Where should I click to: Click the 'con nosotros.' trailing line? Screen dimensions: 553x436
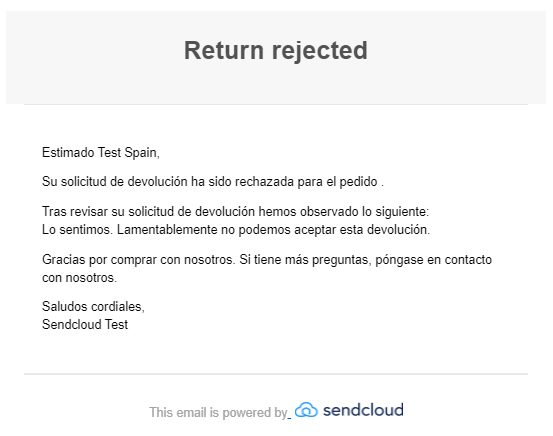pos(79,278)
